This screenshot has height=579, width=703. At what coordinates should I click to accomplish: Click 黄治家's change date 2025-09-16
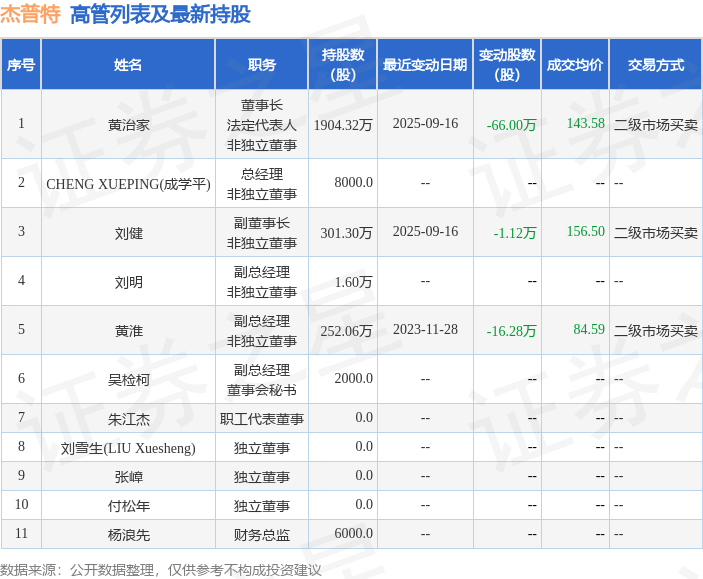click(x=425, y=123)
